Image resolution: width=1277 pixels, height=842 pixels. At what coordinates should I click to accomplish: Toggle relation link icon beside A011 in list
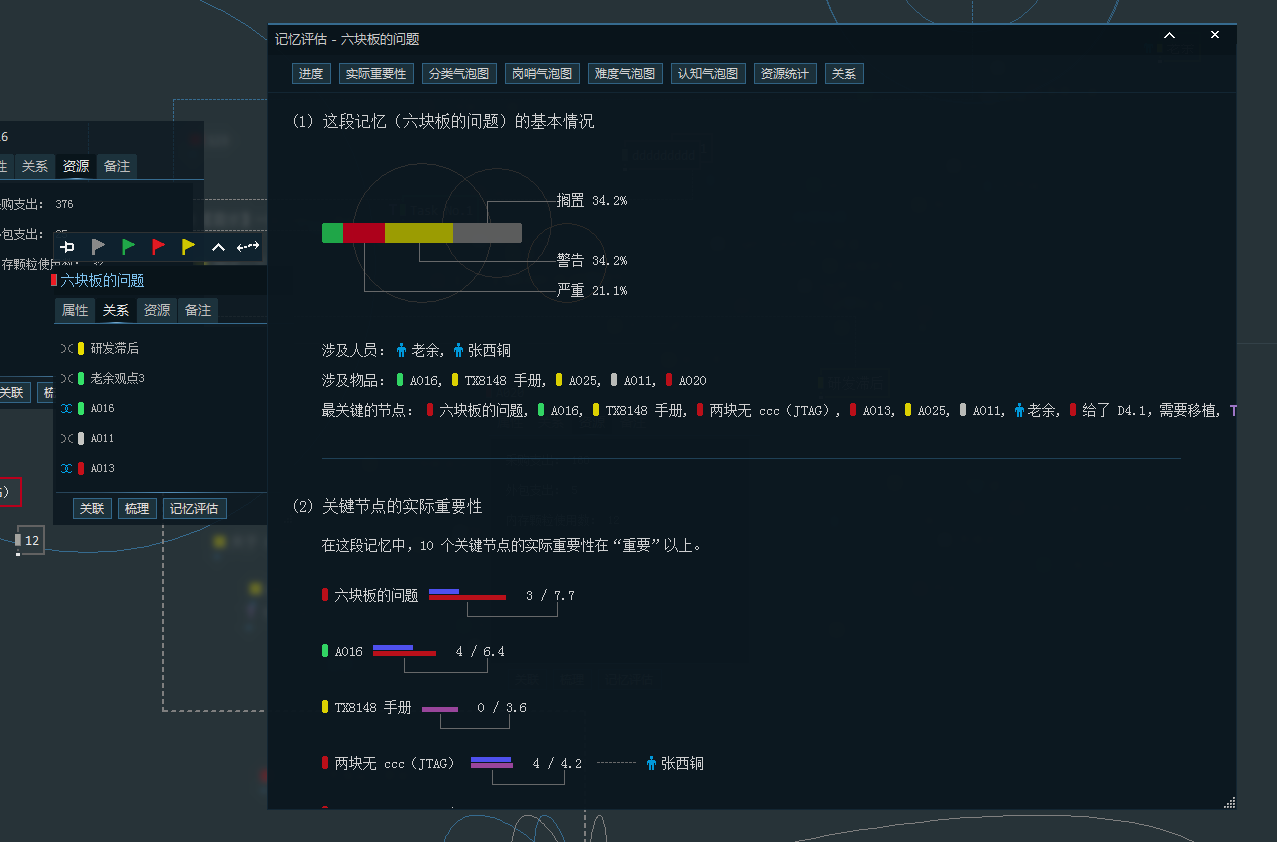66,439
